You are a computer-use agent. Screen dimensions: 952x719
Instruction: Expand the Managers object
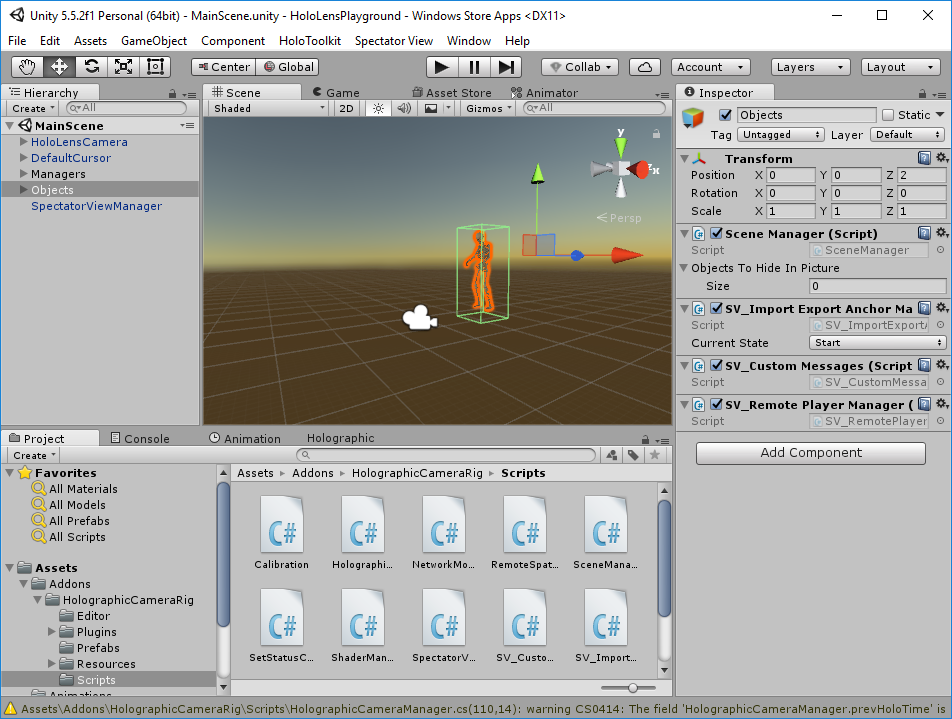coord(24,174)
